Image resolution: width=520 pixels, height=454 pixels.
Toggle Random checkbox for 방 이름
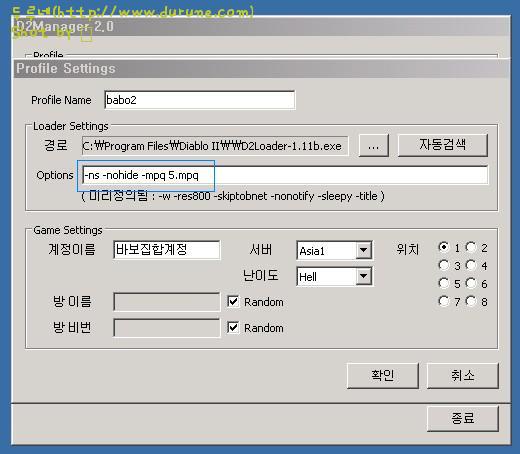(233, 301)
